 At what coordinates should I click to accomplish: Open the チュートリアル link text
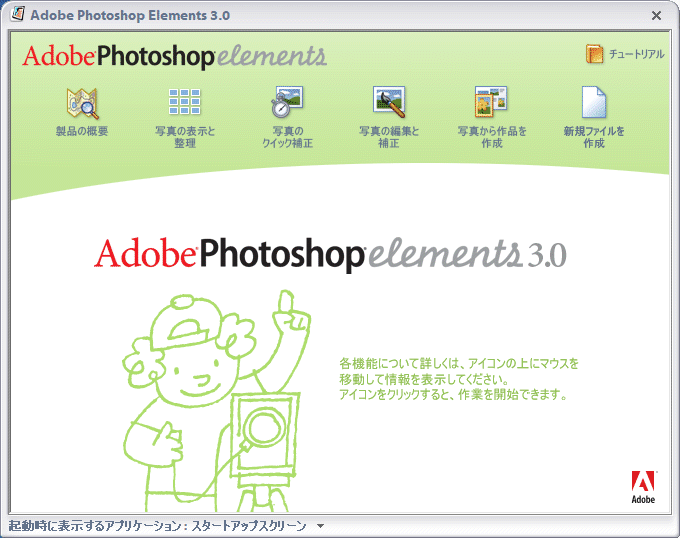[637, 54]
